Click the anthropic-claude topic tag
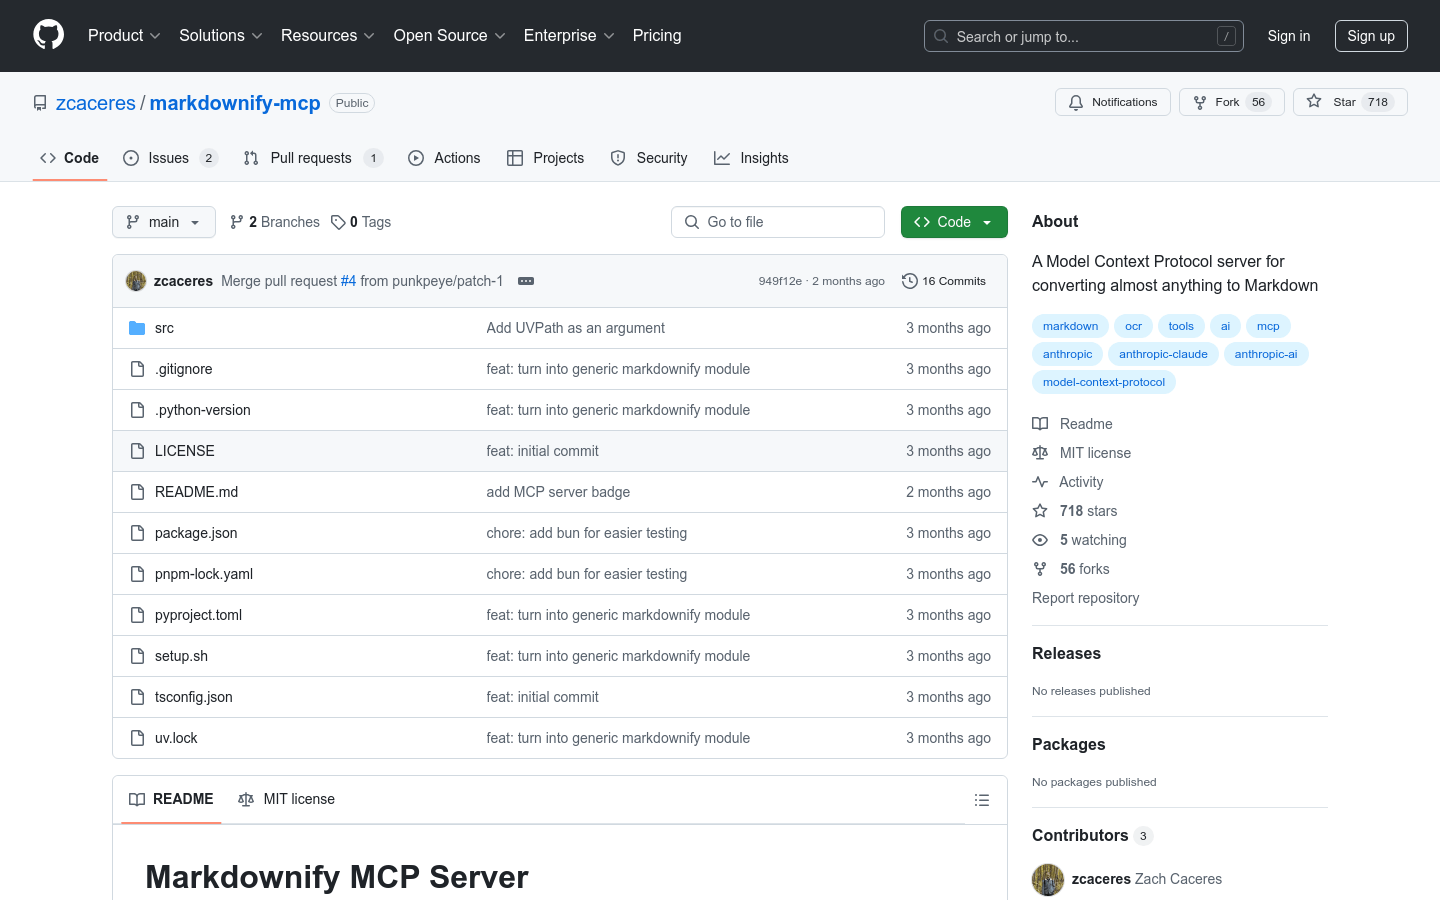The image size is (1440, 900). (1163, 354)
